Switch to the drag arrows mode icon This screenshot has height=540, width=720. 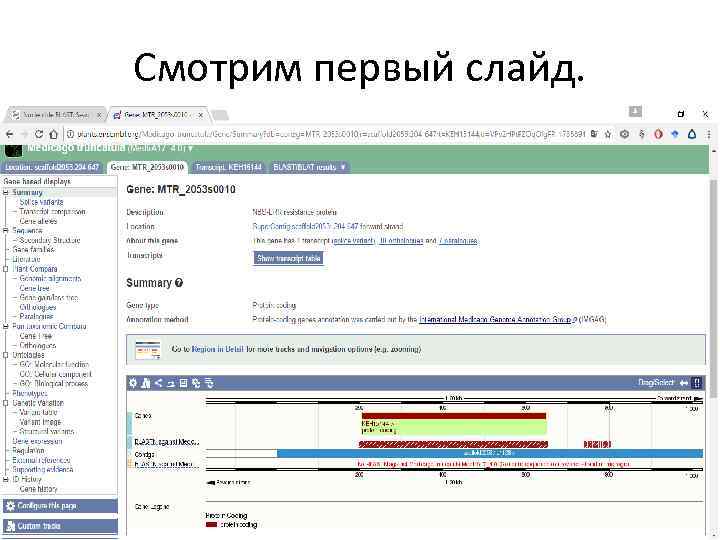(x=684, y=383)
